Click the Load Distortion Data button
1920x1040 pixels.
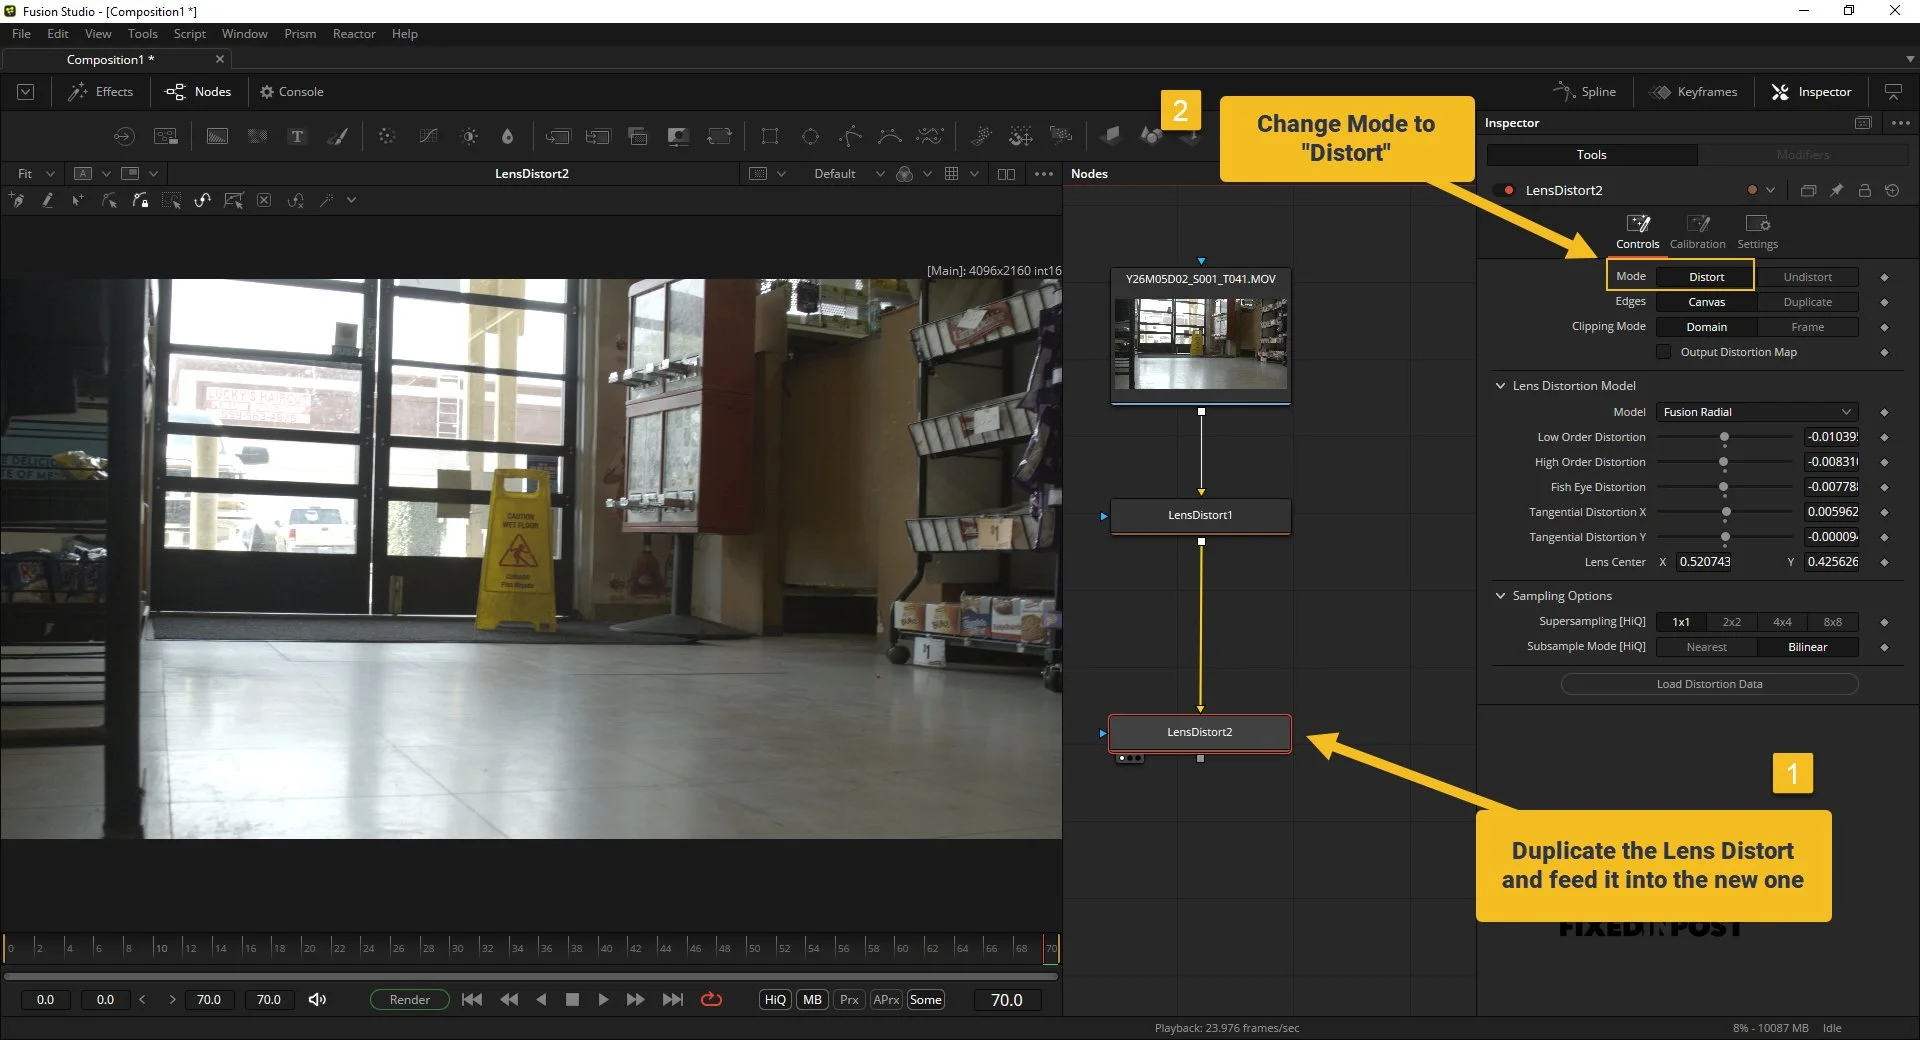tap(1709, 684)
